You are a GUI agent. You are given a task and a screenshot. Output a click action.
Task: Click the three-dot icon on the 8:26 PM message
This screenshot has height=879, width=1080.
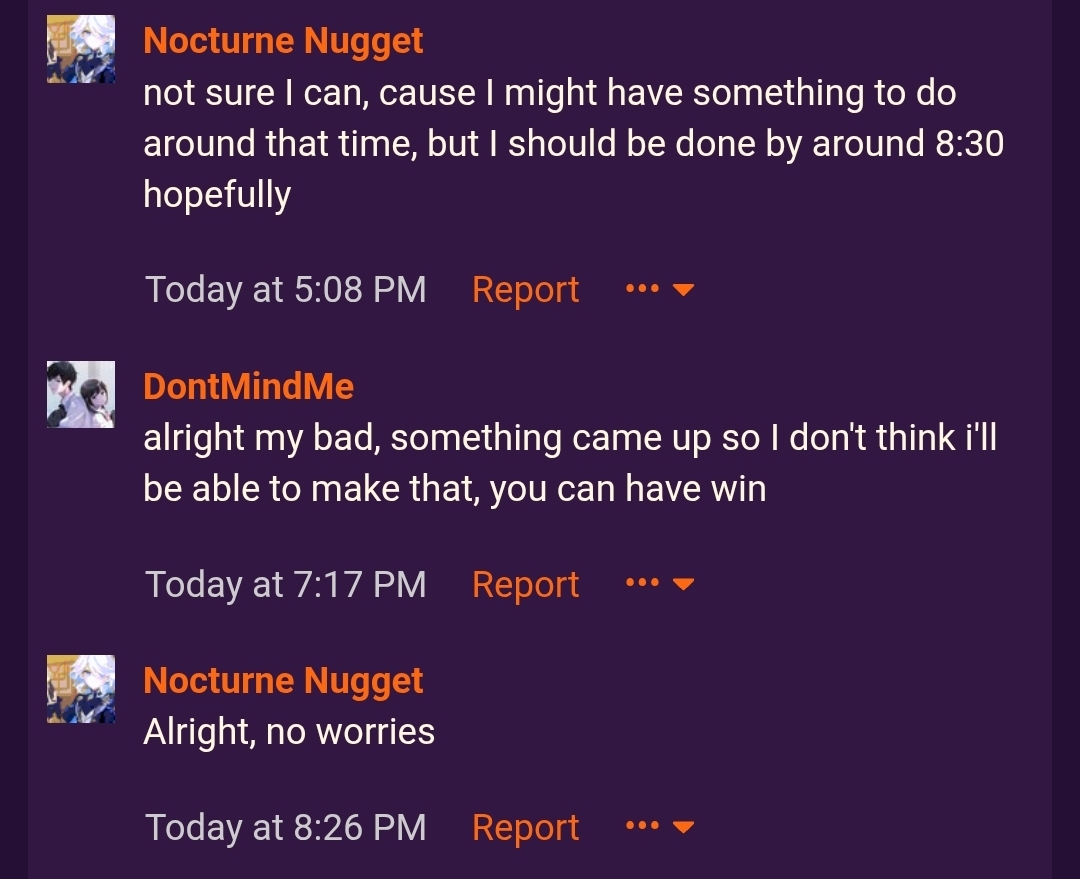[641, 827]
